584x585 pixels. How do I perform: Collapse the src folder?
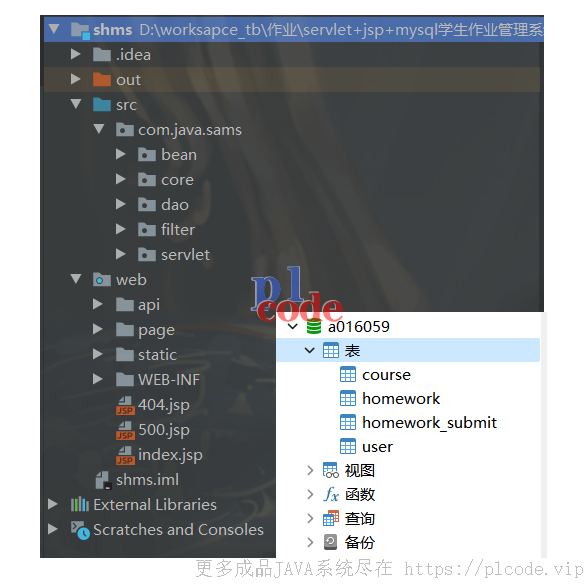click(x=76, y=104)
